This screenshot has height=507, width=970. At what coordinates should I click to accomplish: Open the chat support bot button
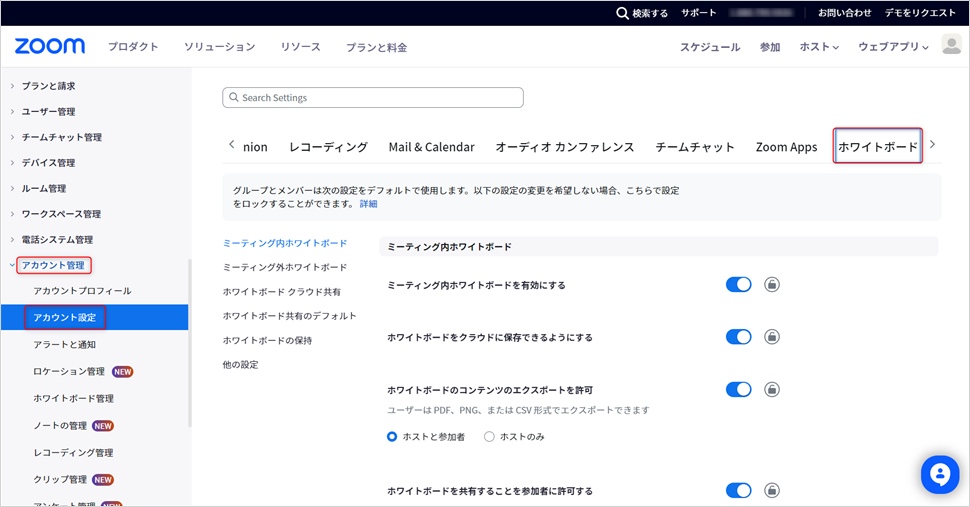coord(940,475)
